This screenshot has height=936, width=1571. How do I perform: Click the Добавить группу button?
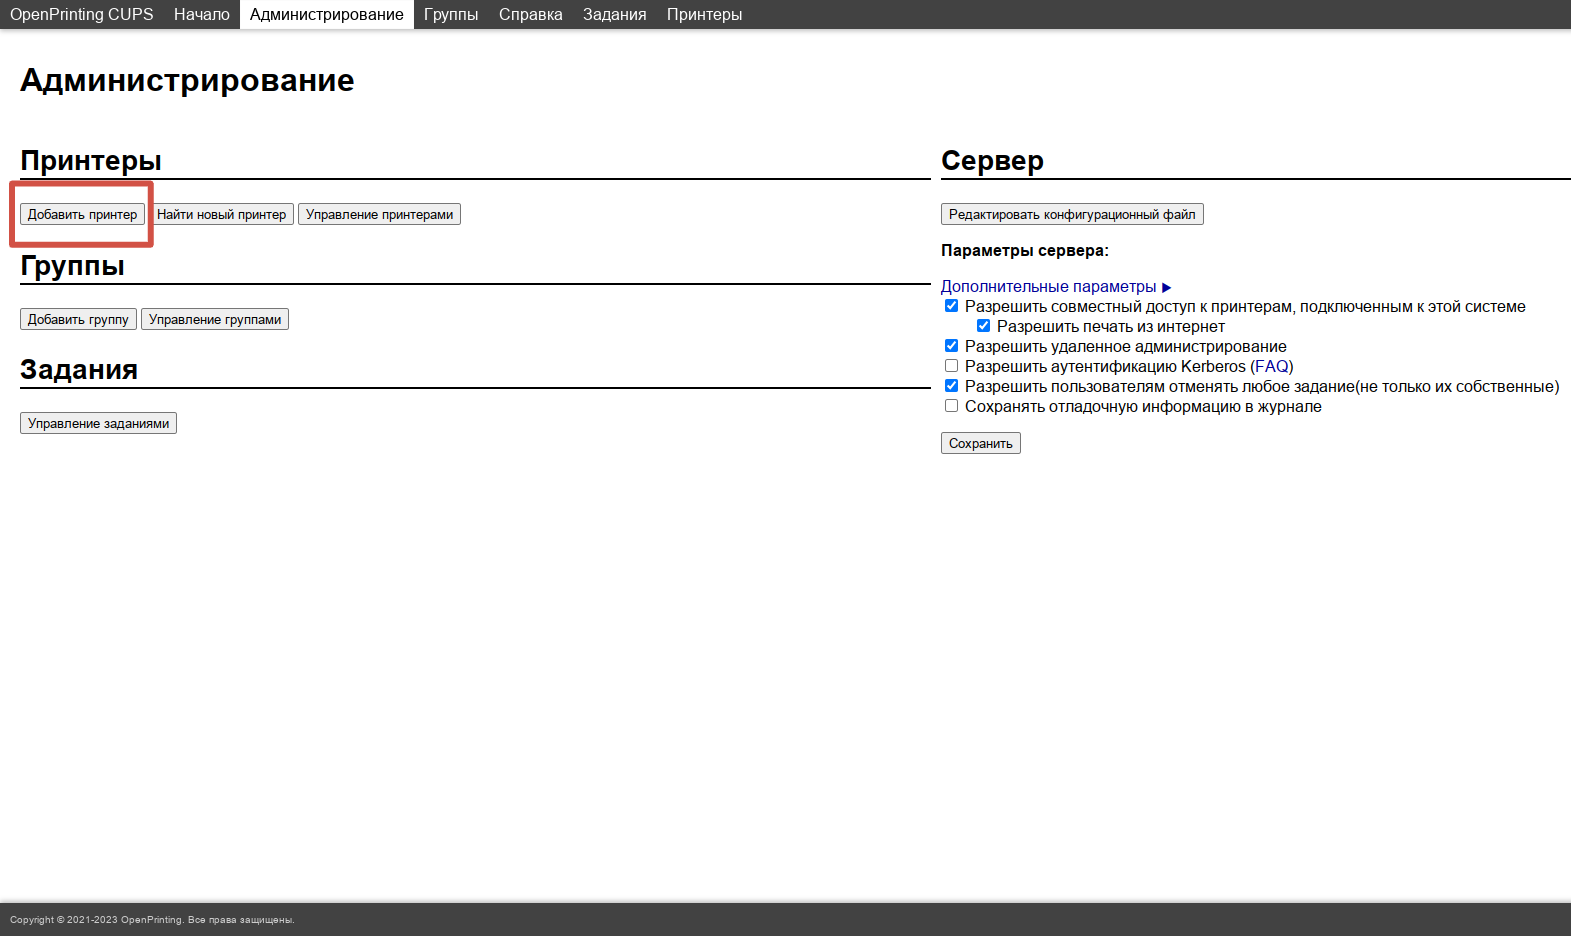[x=78, y=319]
